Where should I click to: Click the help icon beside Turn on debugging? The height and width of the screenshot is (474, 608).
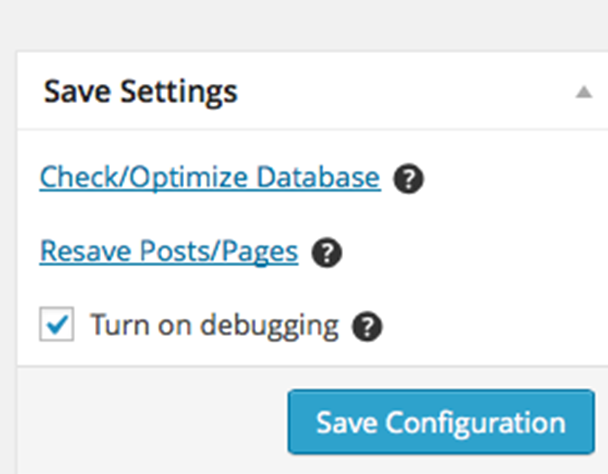369,326
